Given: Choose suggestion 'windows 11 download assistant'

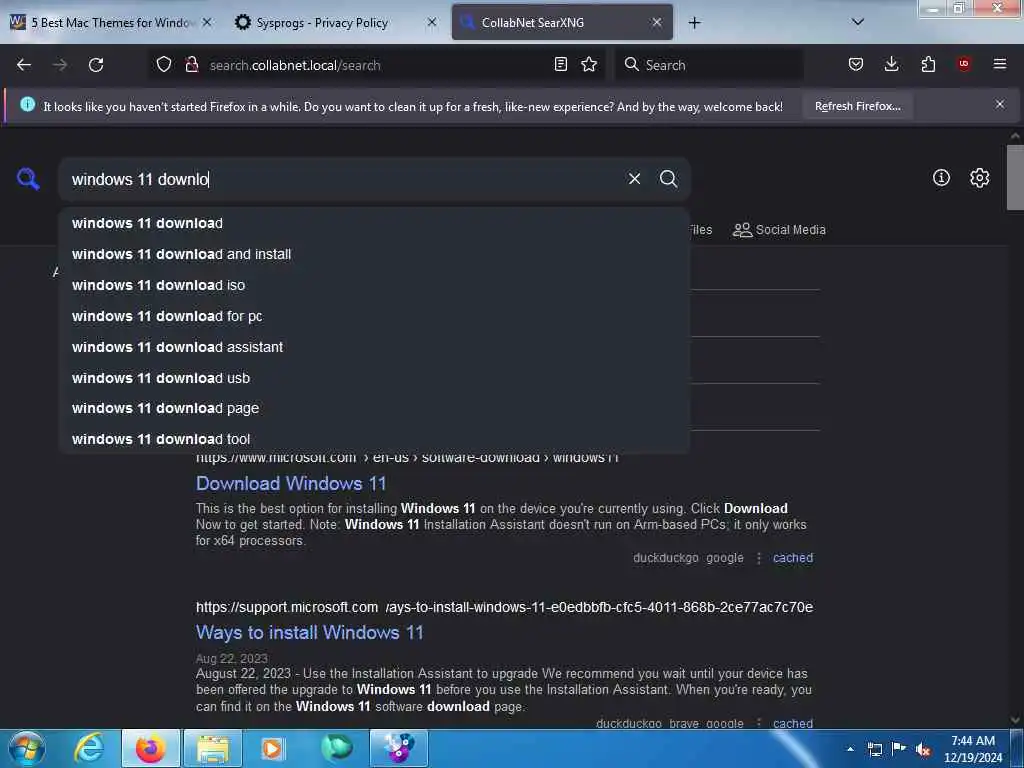Looking at the screenshot, I should pyautogui.click(x=374, y=347).
